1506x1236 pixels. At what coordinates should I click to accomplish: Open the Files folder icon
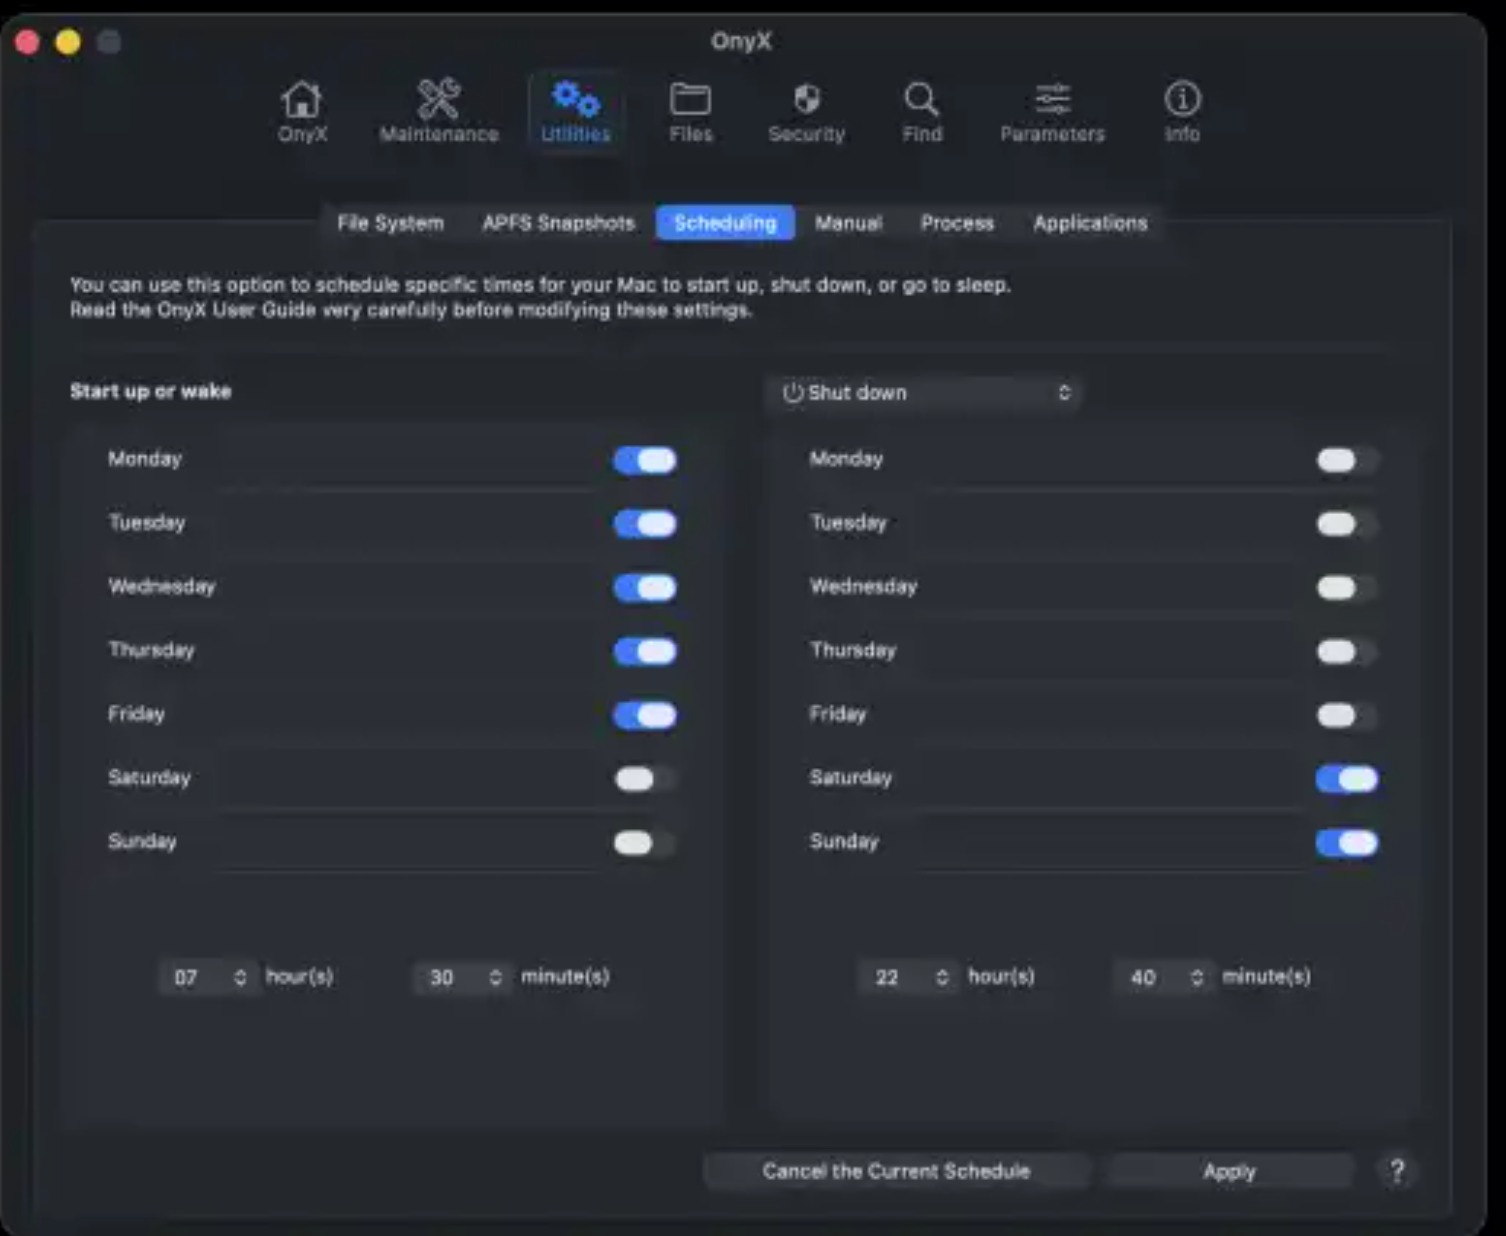point(690,111)
